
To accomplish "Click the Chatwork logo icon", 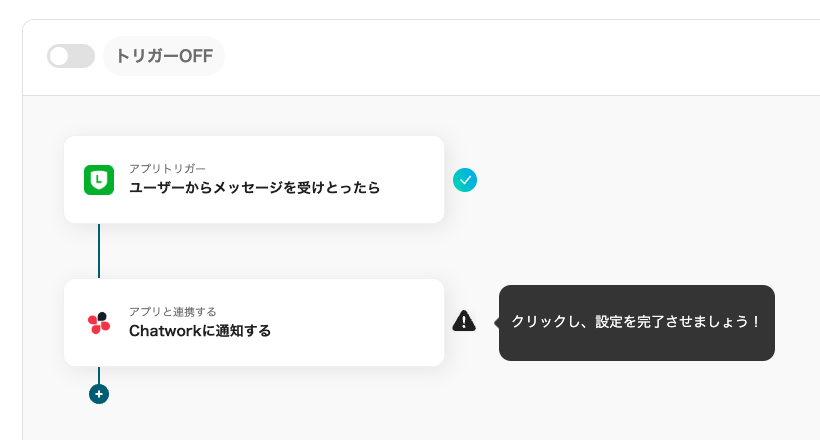I will tap(99, 322).
